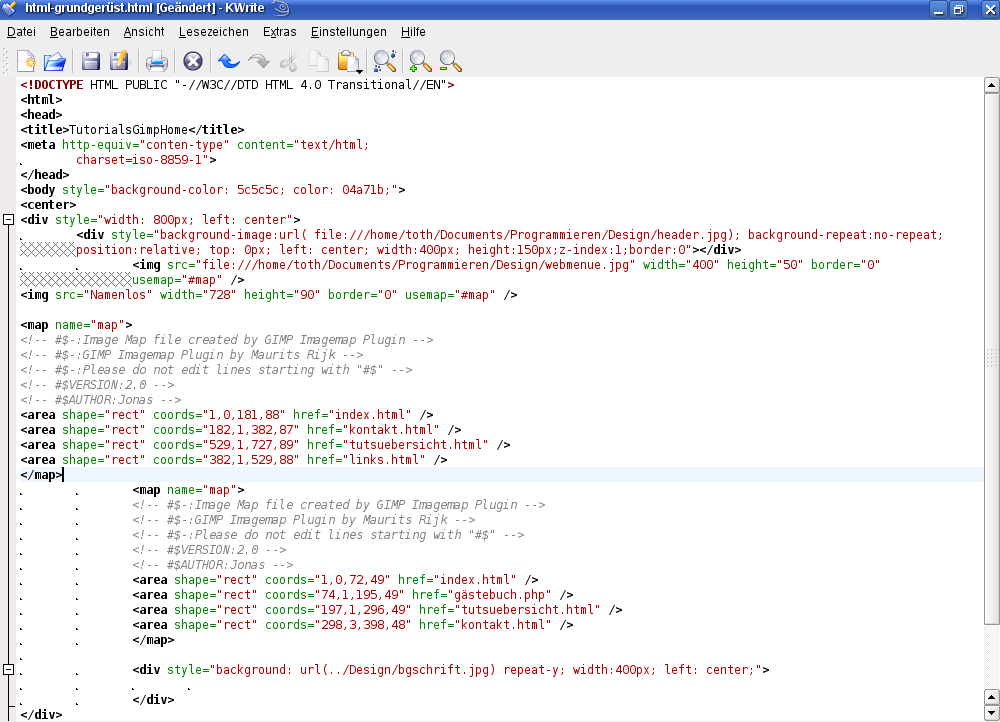Open the Einstellungen menu
1000x722 pixels.
point(349,32)
